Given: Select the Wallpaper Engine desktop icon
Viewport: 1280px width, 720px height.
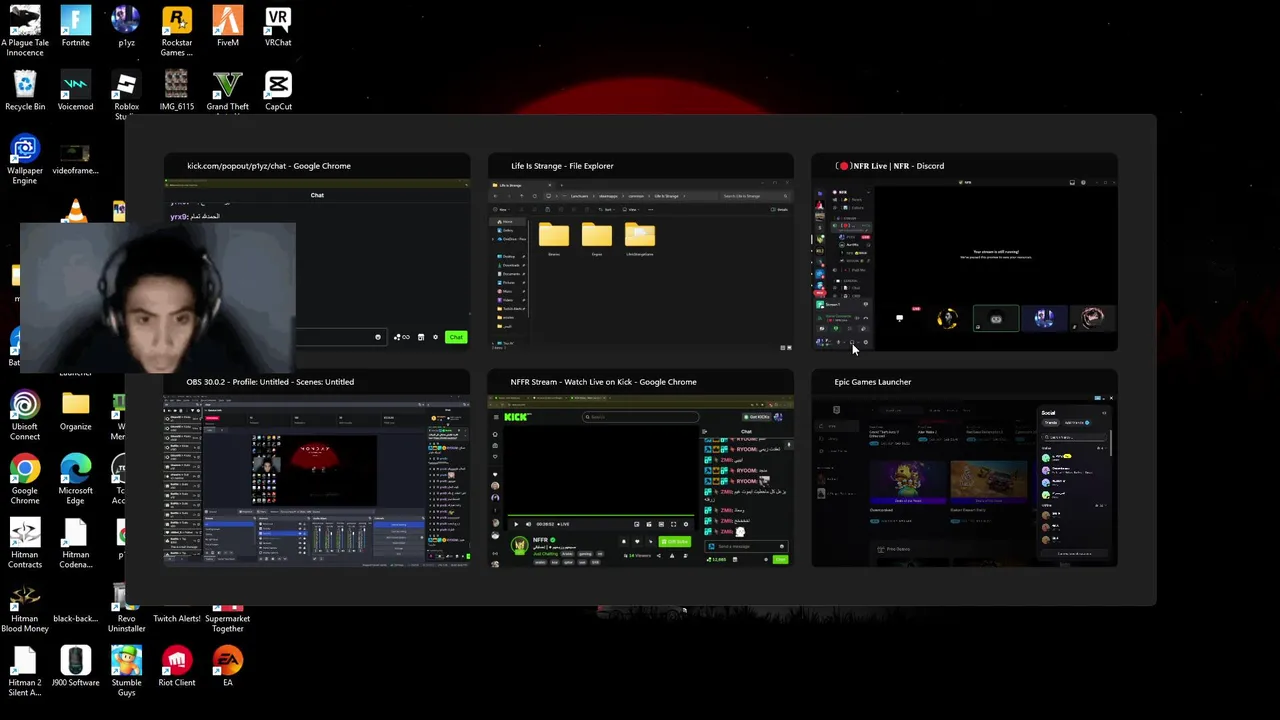Looking at the screenshot, I should [x=25, y=159].
